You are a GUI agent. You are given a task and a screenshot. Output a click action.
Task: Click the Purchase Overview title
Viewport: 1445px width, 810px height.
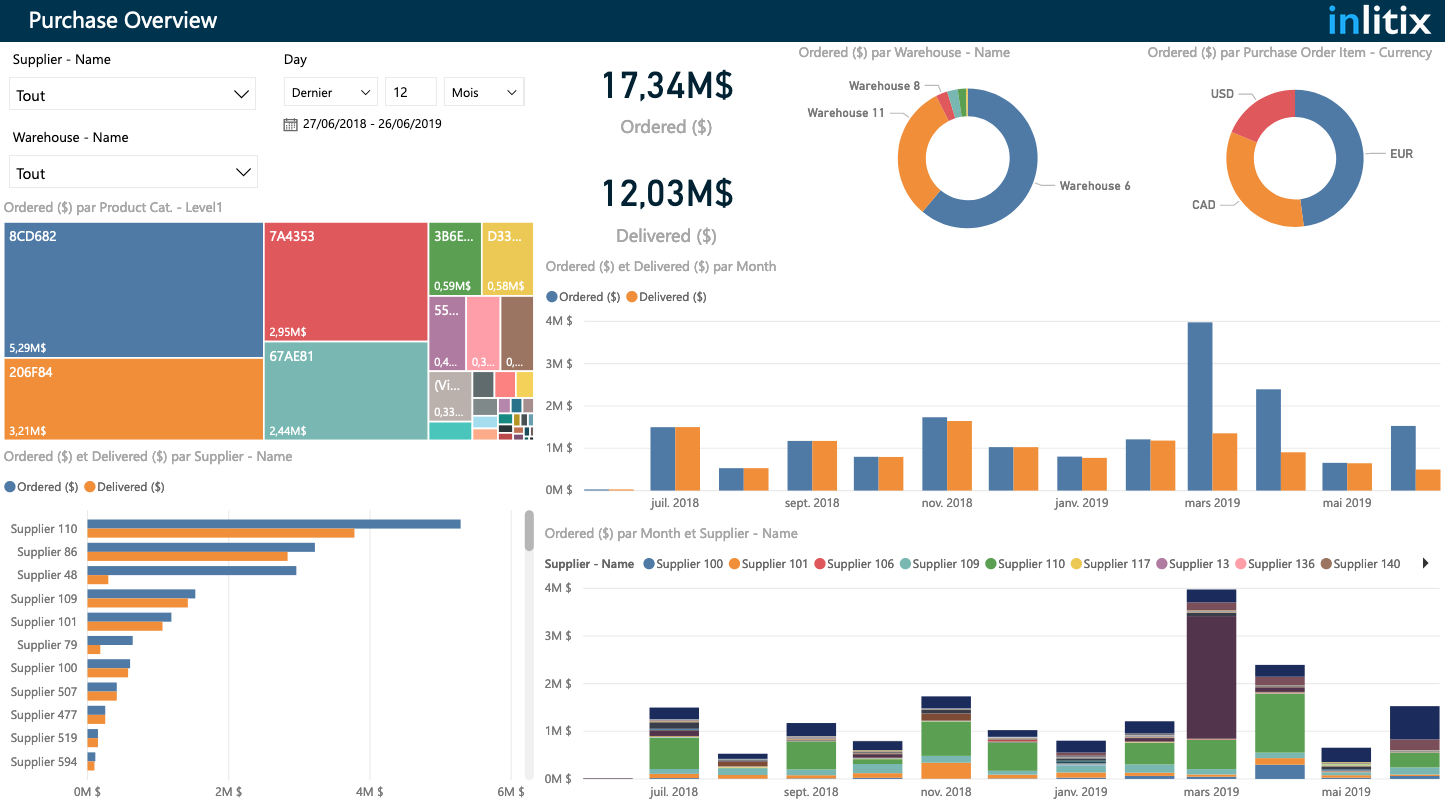point(123,20)
